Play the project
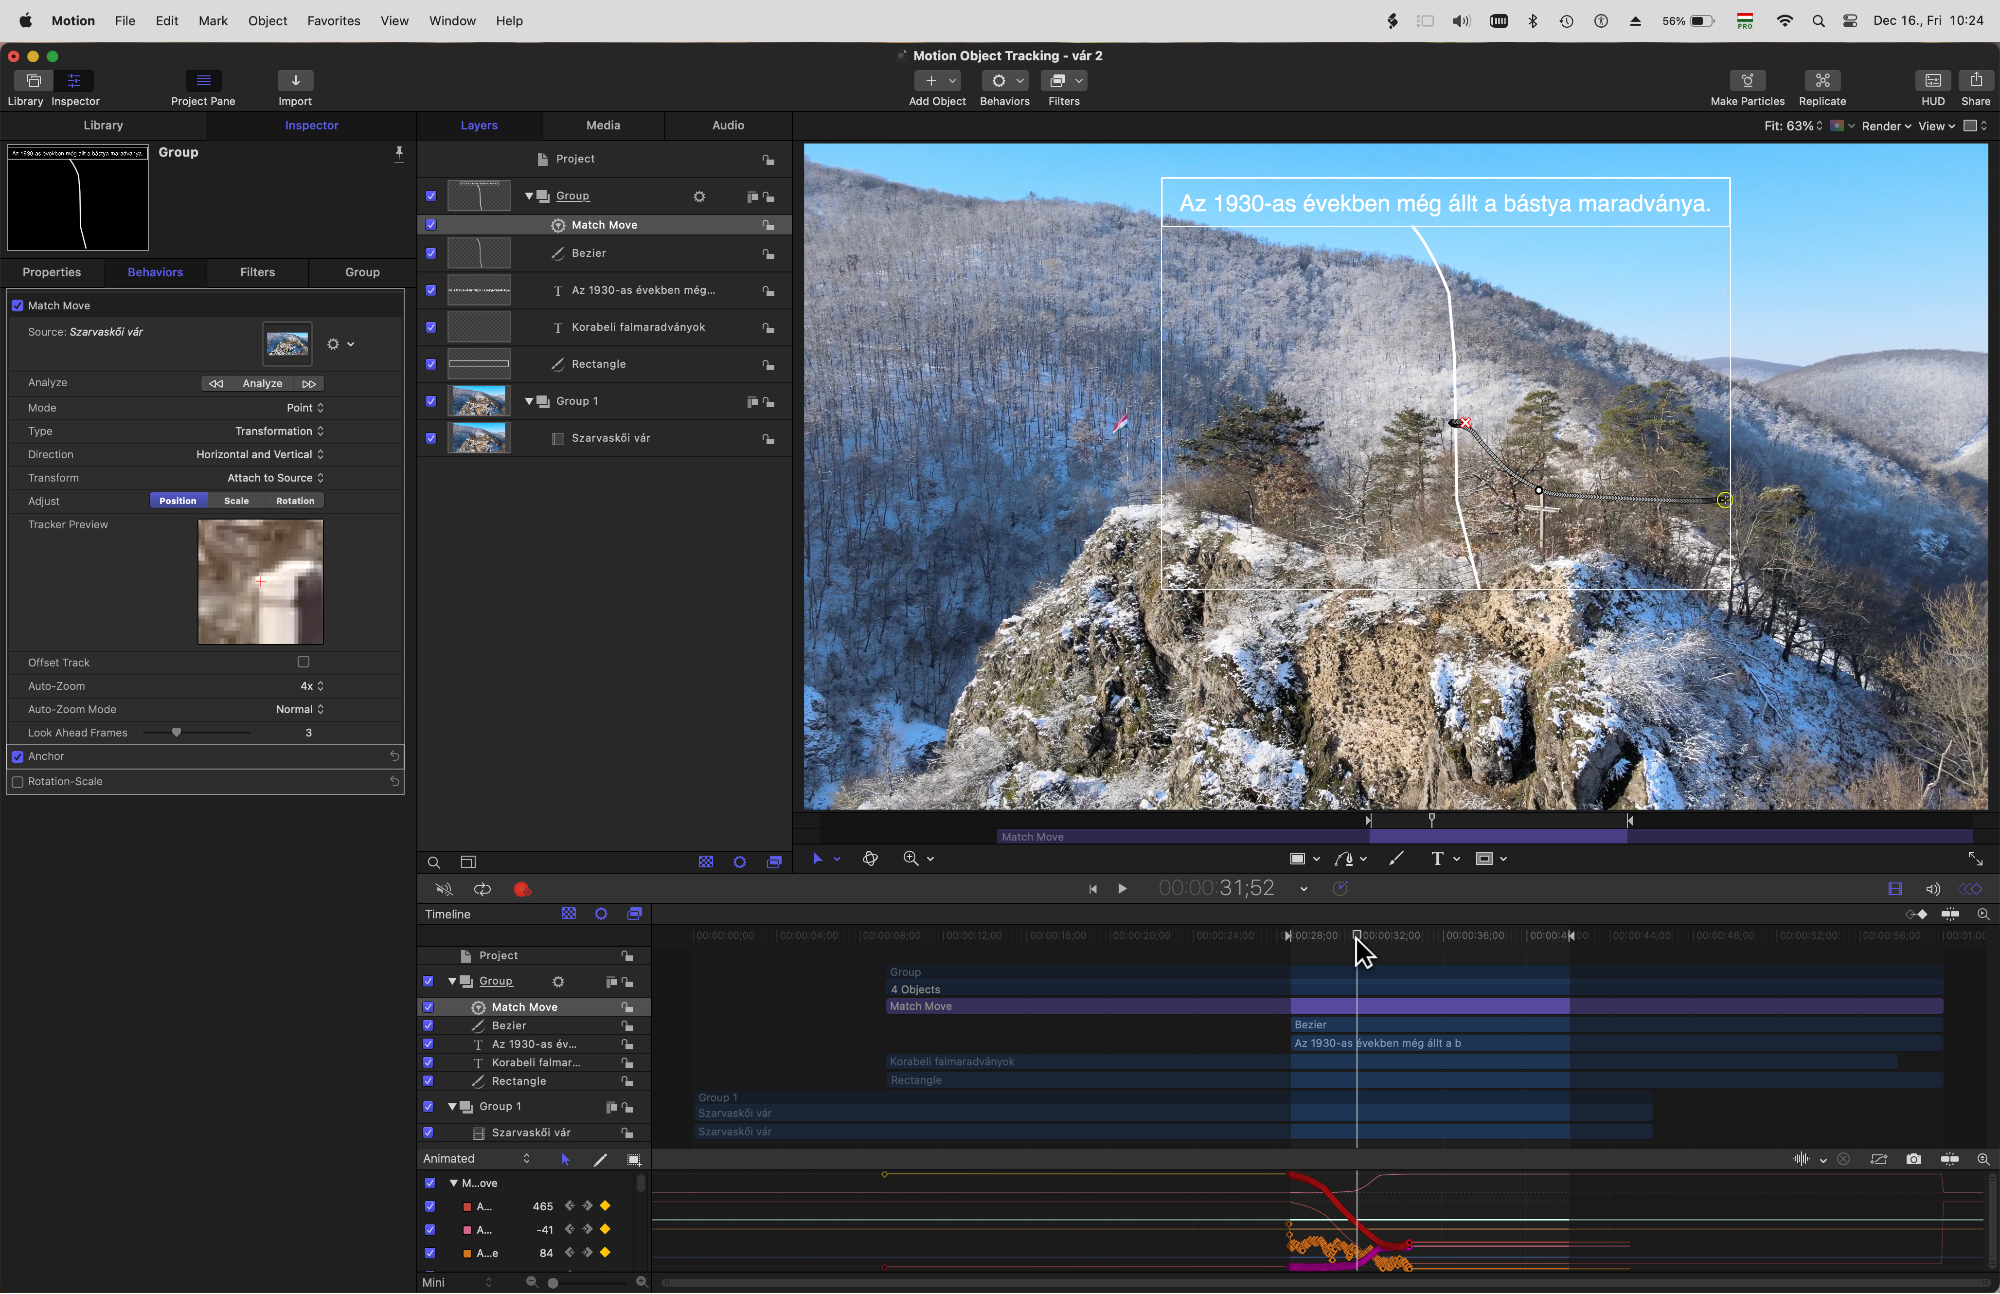Image resolution: width=2000 pixels, height=1294 pixels. coord(1122,889)
